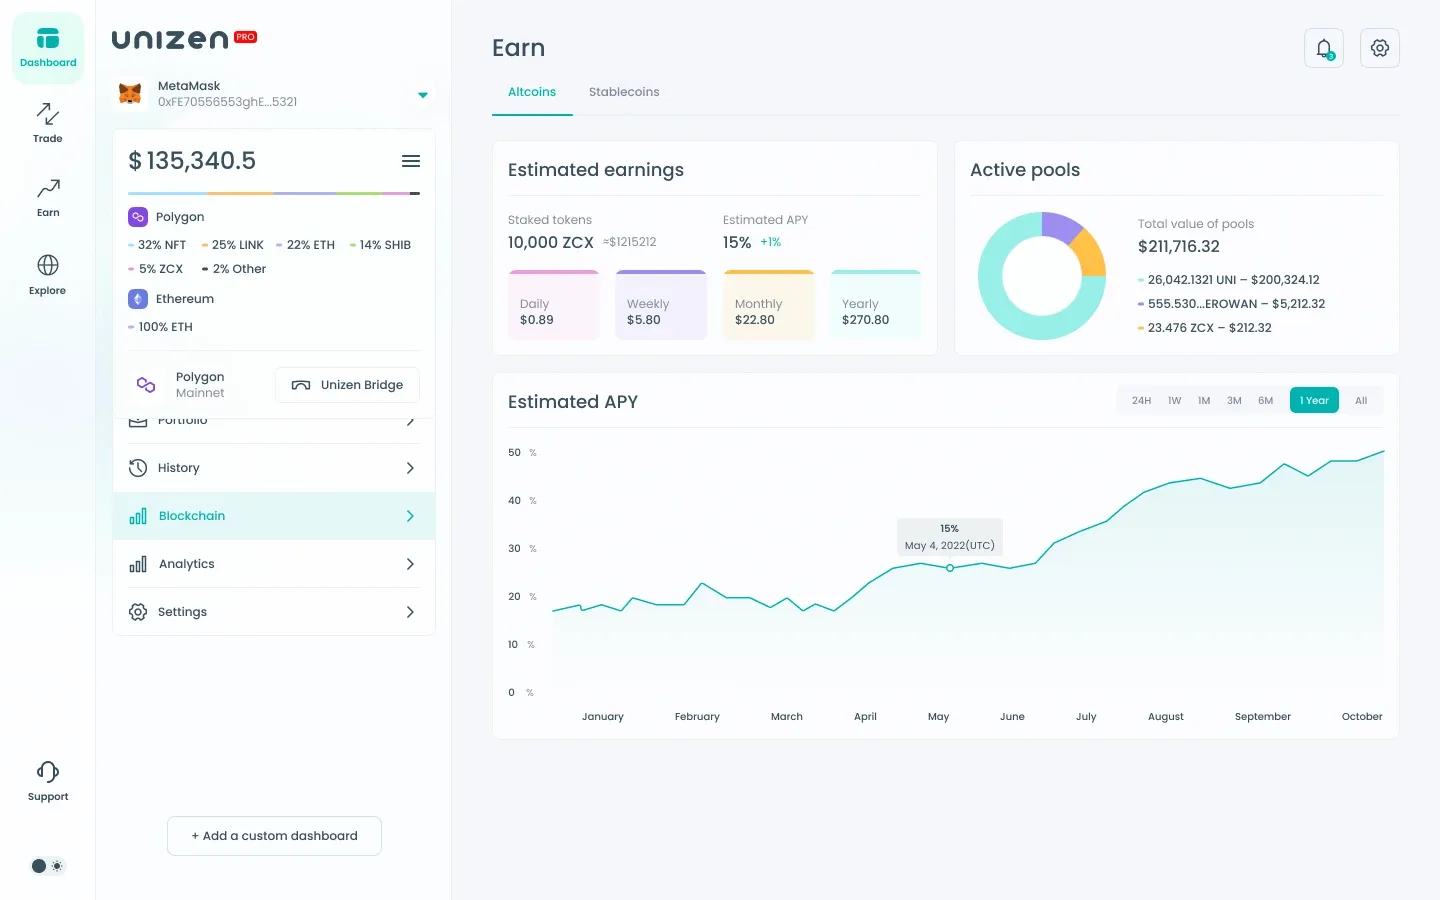Click the 14% SHIB allocation label
This screenshot has width=1440, height=900.
[x=380, y=245]
